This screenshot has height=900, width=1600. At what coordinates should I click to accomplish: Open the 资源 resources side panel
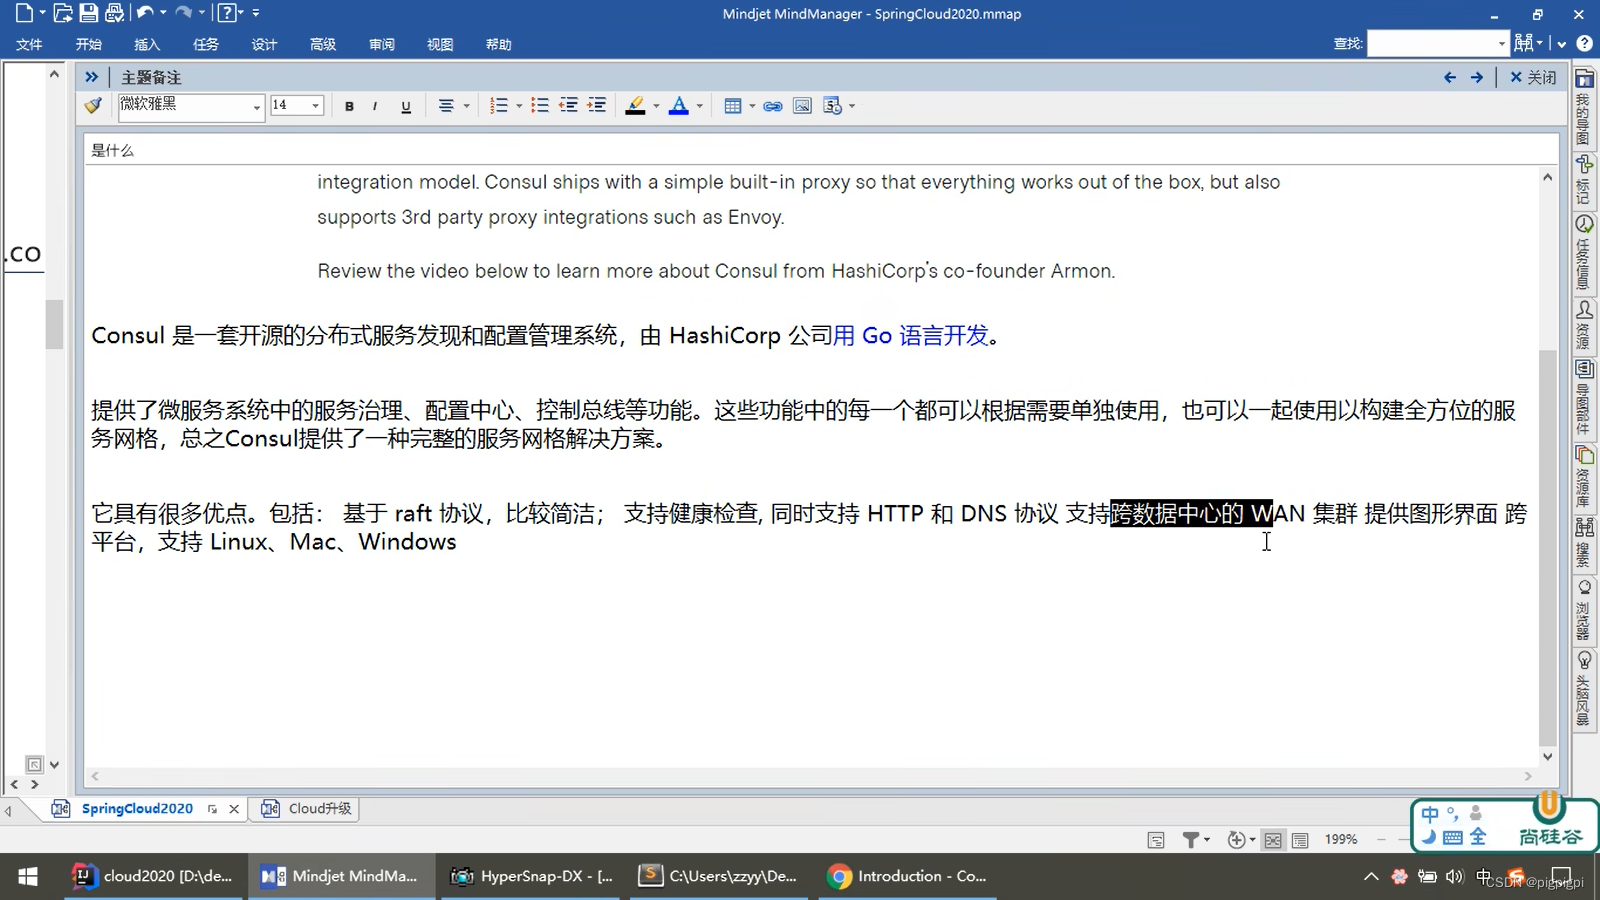[x=1584, y=325]
